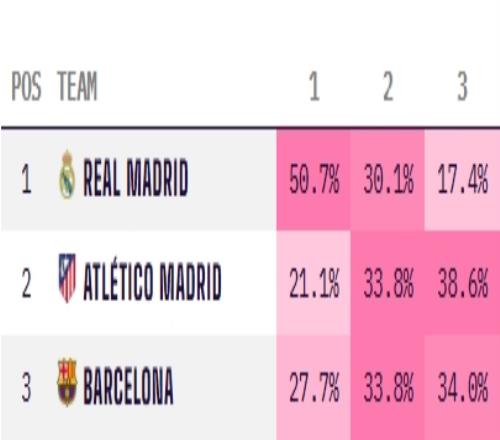Open the Real Madrid team link
Image resolution: width=500 pixels, height=440 pixels.
click(x=136, y=178)
